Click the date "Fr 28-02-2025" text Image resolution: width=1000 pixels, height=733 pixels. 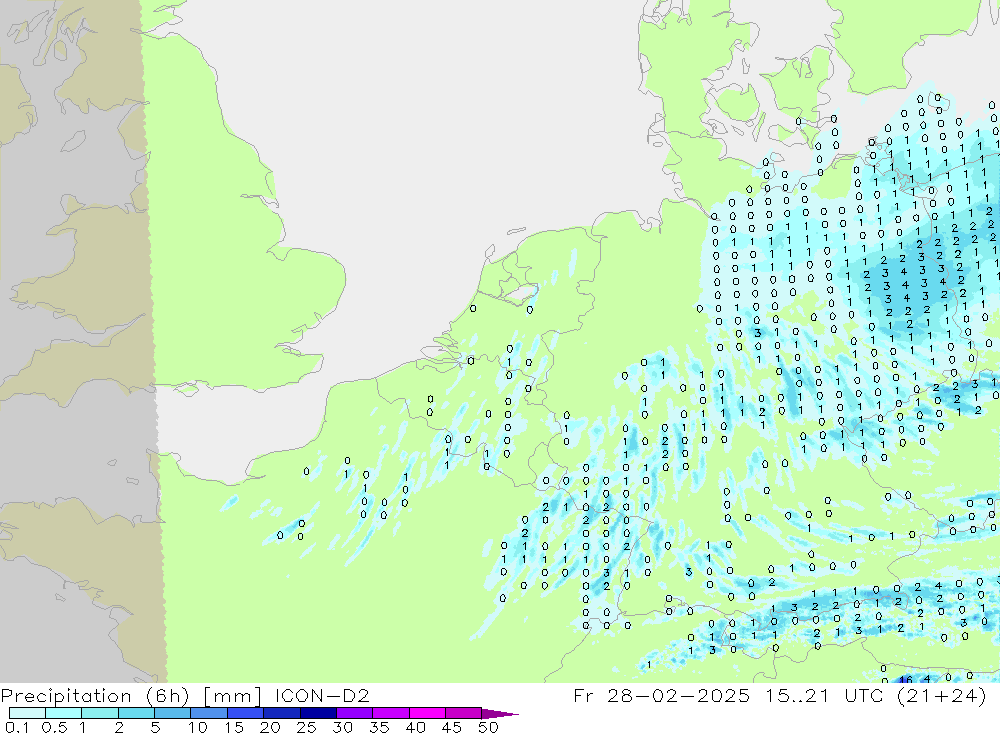pyautogui.click(x=661, y=695)
